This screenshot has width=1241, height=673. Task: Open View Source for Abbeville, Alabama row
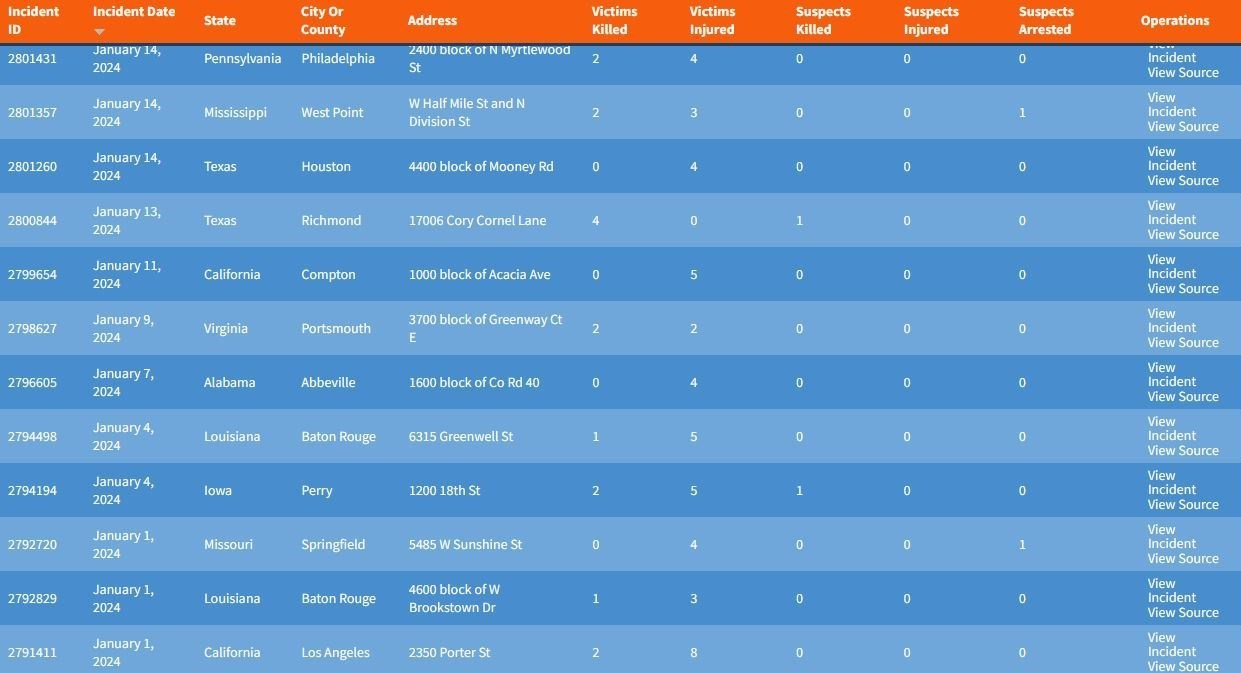click(1182, 397)
